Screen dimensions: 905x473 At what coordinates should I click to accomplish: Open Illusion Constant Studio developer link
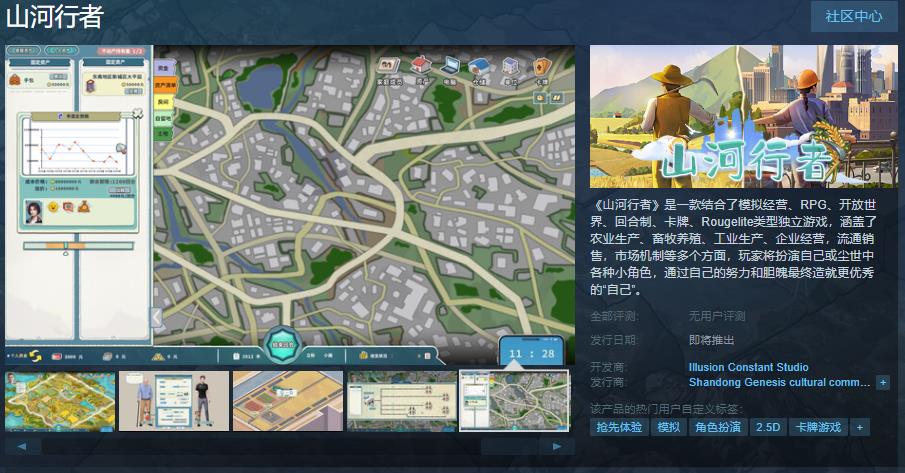748,367
